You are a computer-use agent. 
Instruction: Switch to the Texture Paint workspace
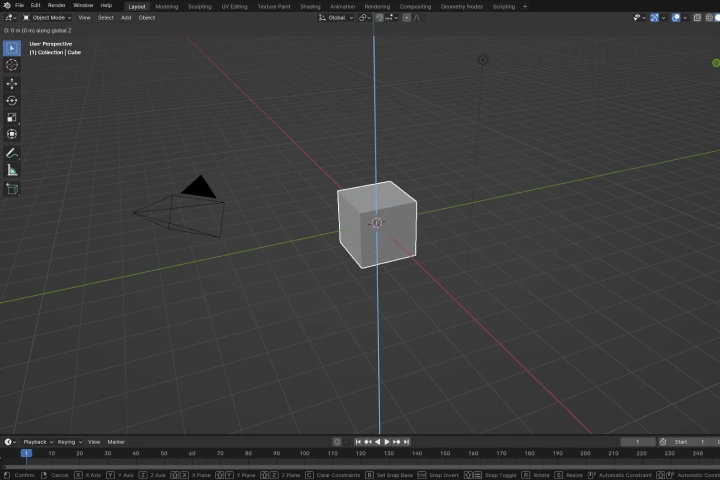tap(274, 6)
